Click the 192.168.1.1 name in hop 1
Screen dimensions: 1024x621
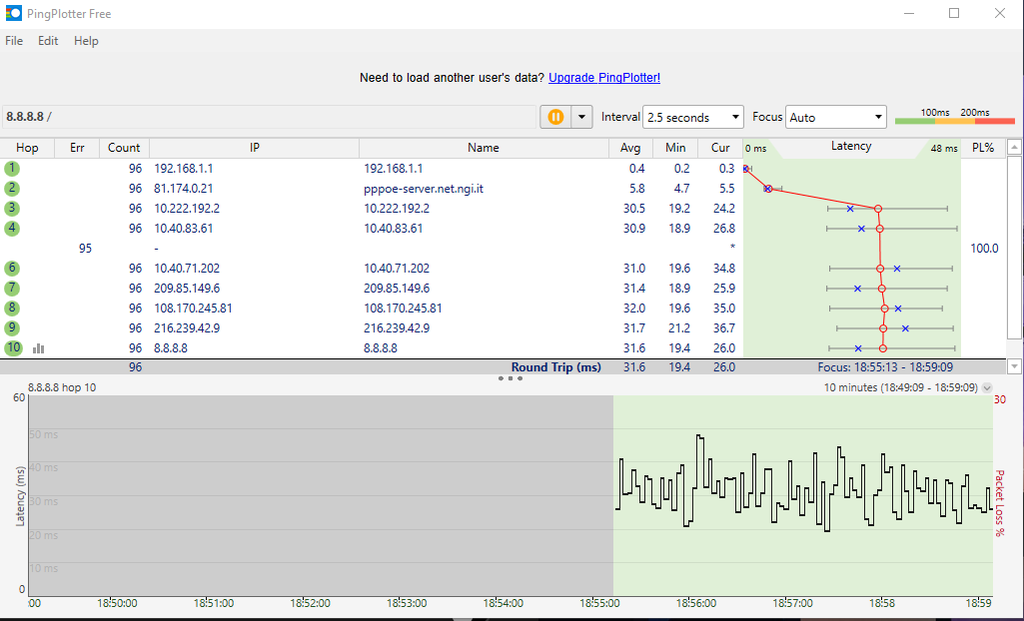[393, 168]
